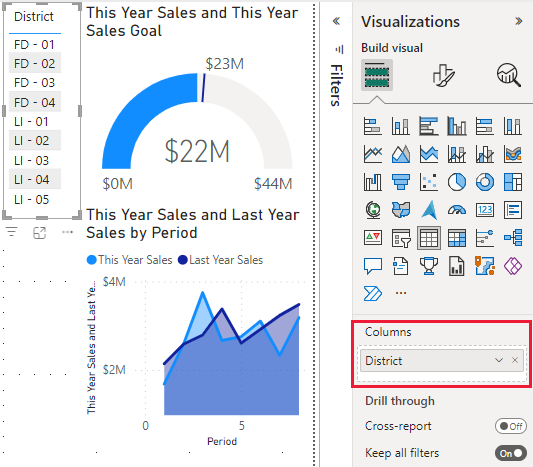Select the Gauge visual icon
The image size is (533, 467).
click(x=457, y=210)
